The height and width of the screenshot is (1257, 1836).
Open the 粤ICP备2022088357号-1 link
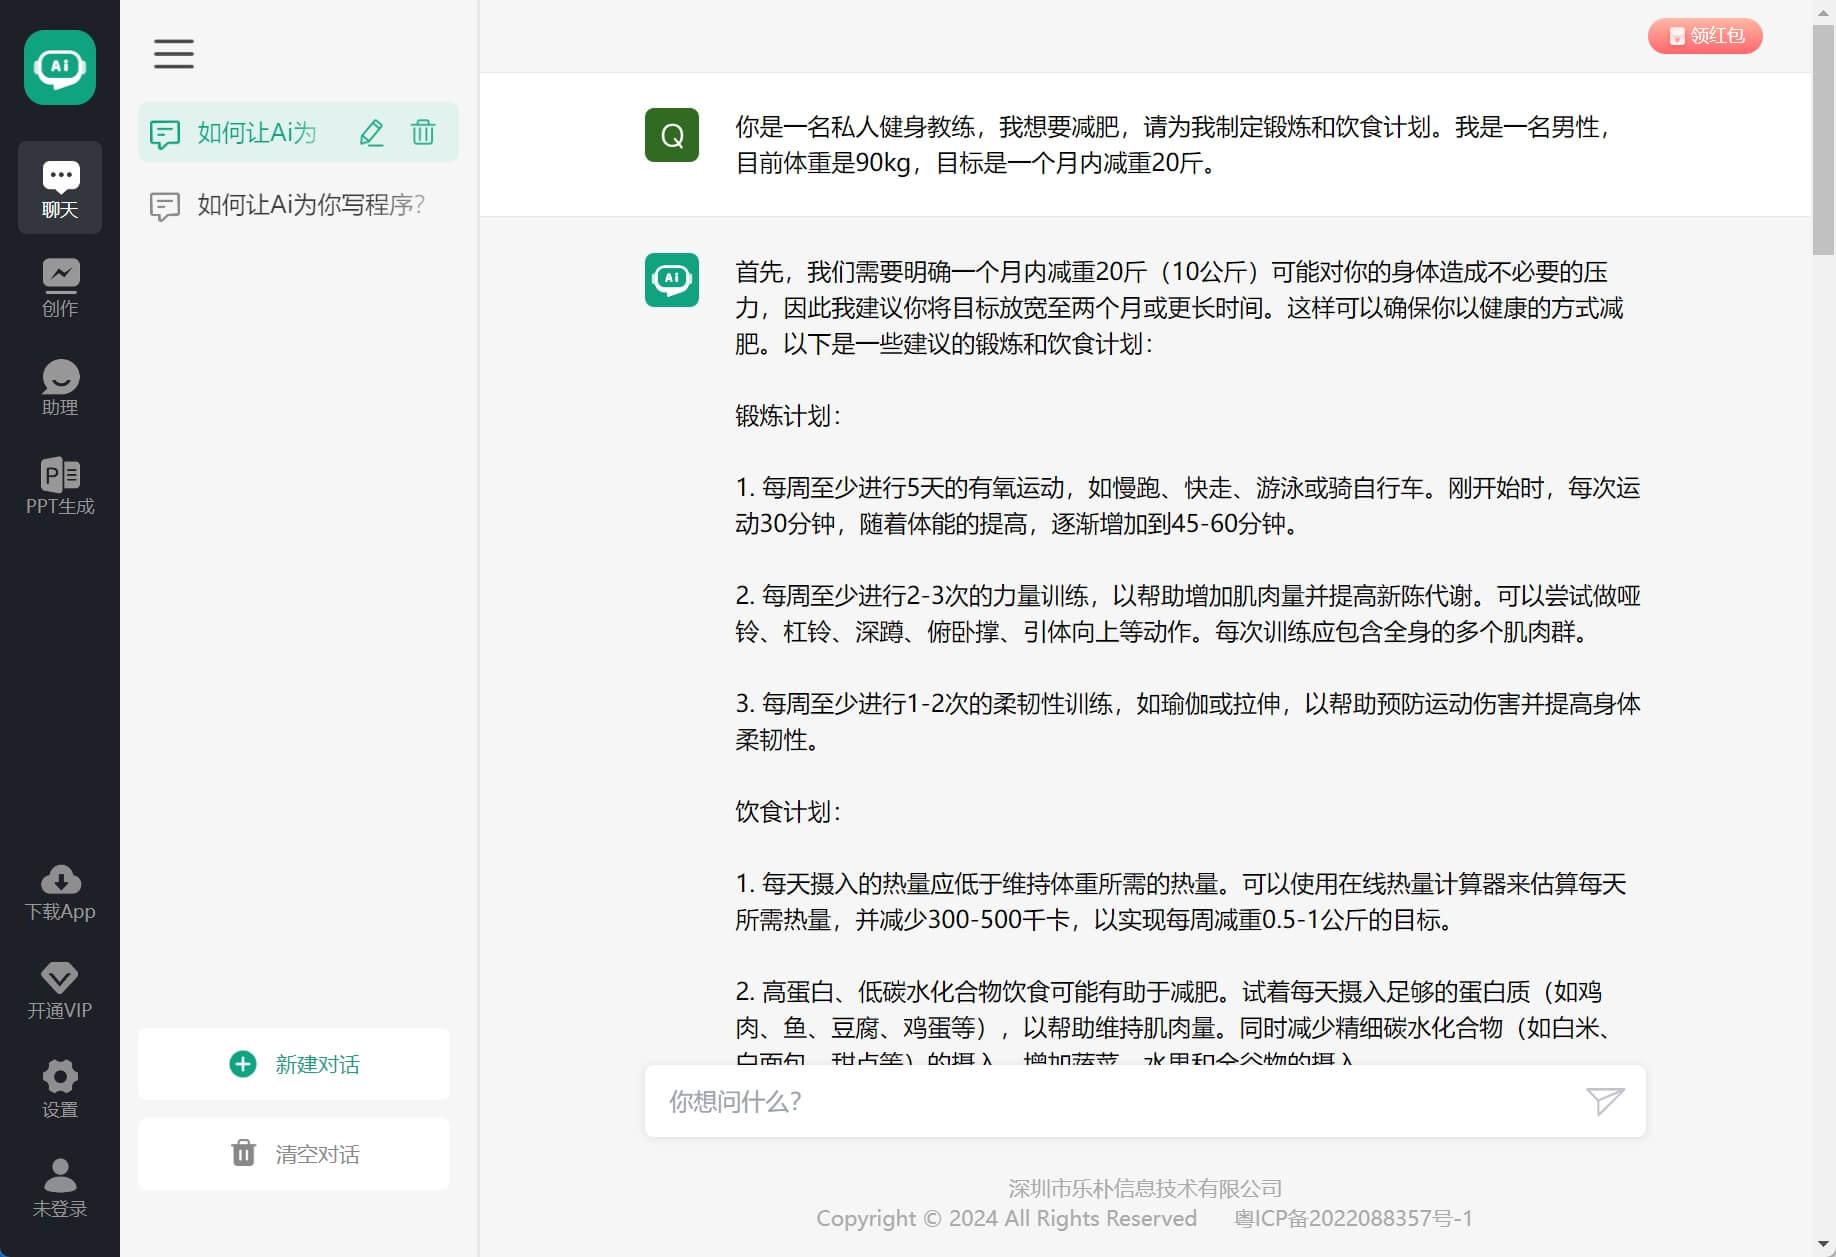[x=1353, y=1218]
